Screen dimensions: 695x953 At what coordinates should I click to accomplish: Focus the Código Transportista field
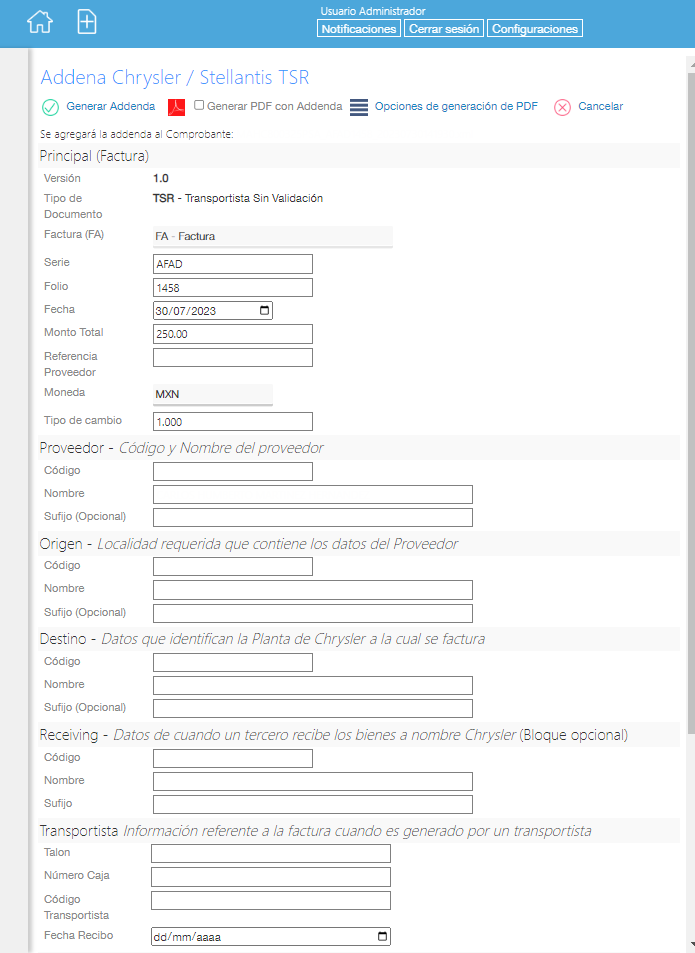coord(271,901)
